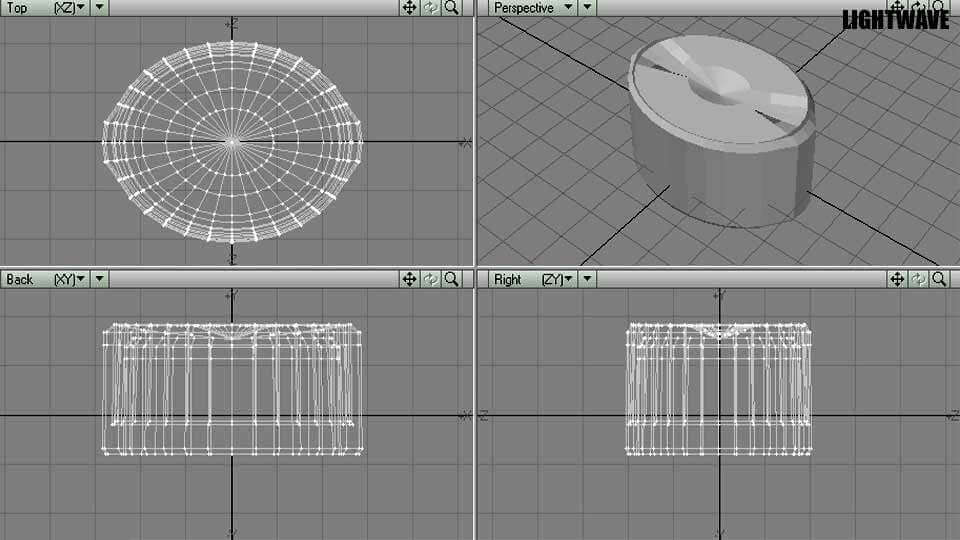Screen dimensions: 960x540
Task: Click the zoom magnifier in Back viewport
Action: [x=452, y=279]
